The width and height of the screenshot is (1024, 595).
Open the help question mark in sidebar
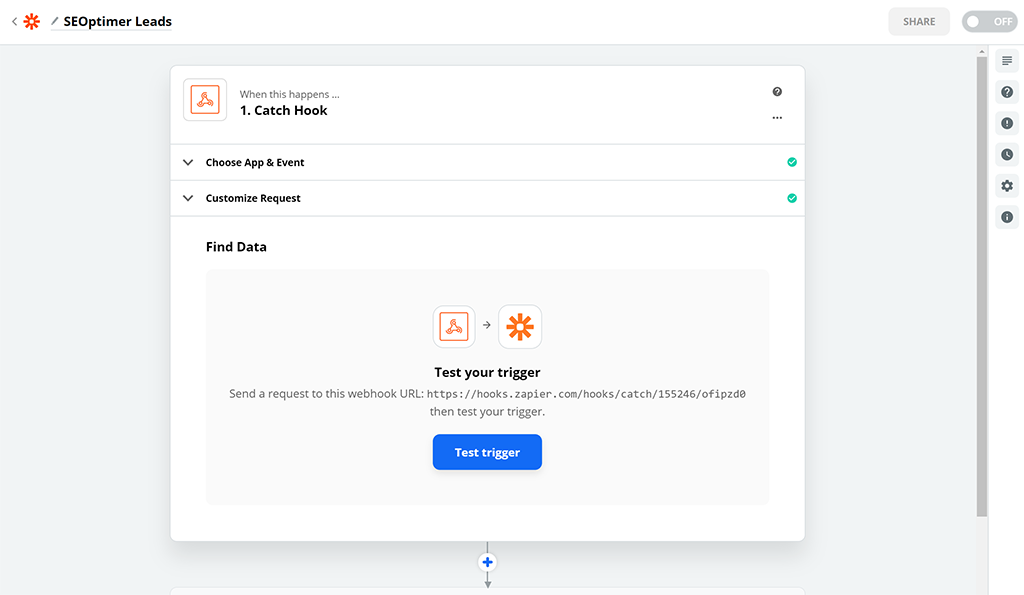1007,92
